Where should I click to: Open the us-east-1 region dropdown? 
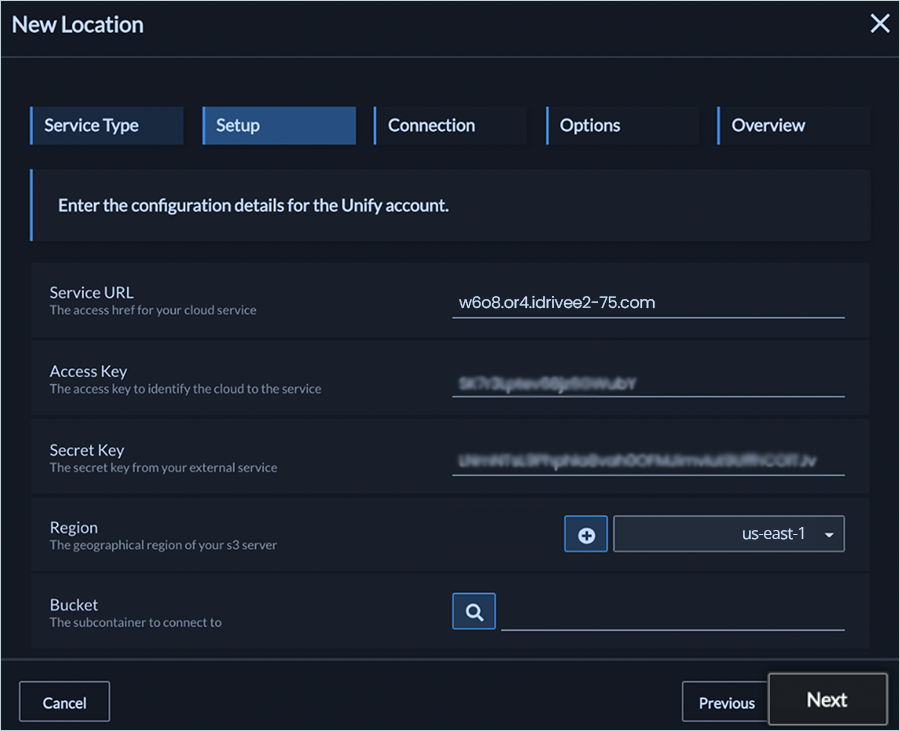729,534
